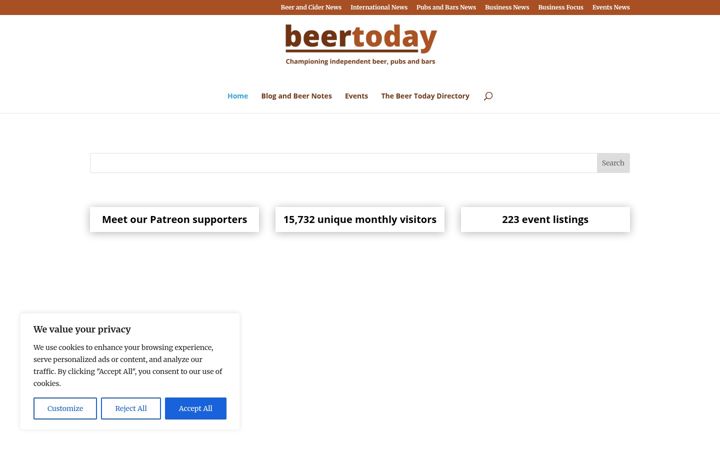Click the We value your privacy heading
This screenshot has height=450, width=720.
[x=82, y=329]
